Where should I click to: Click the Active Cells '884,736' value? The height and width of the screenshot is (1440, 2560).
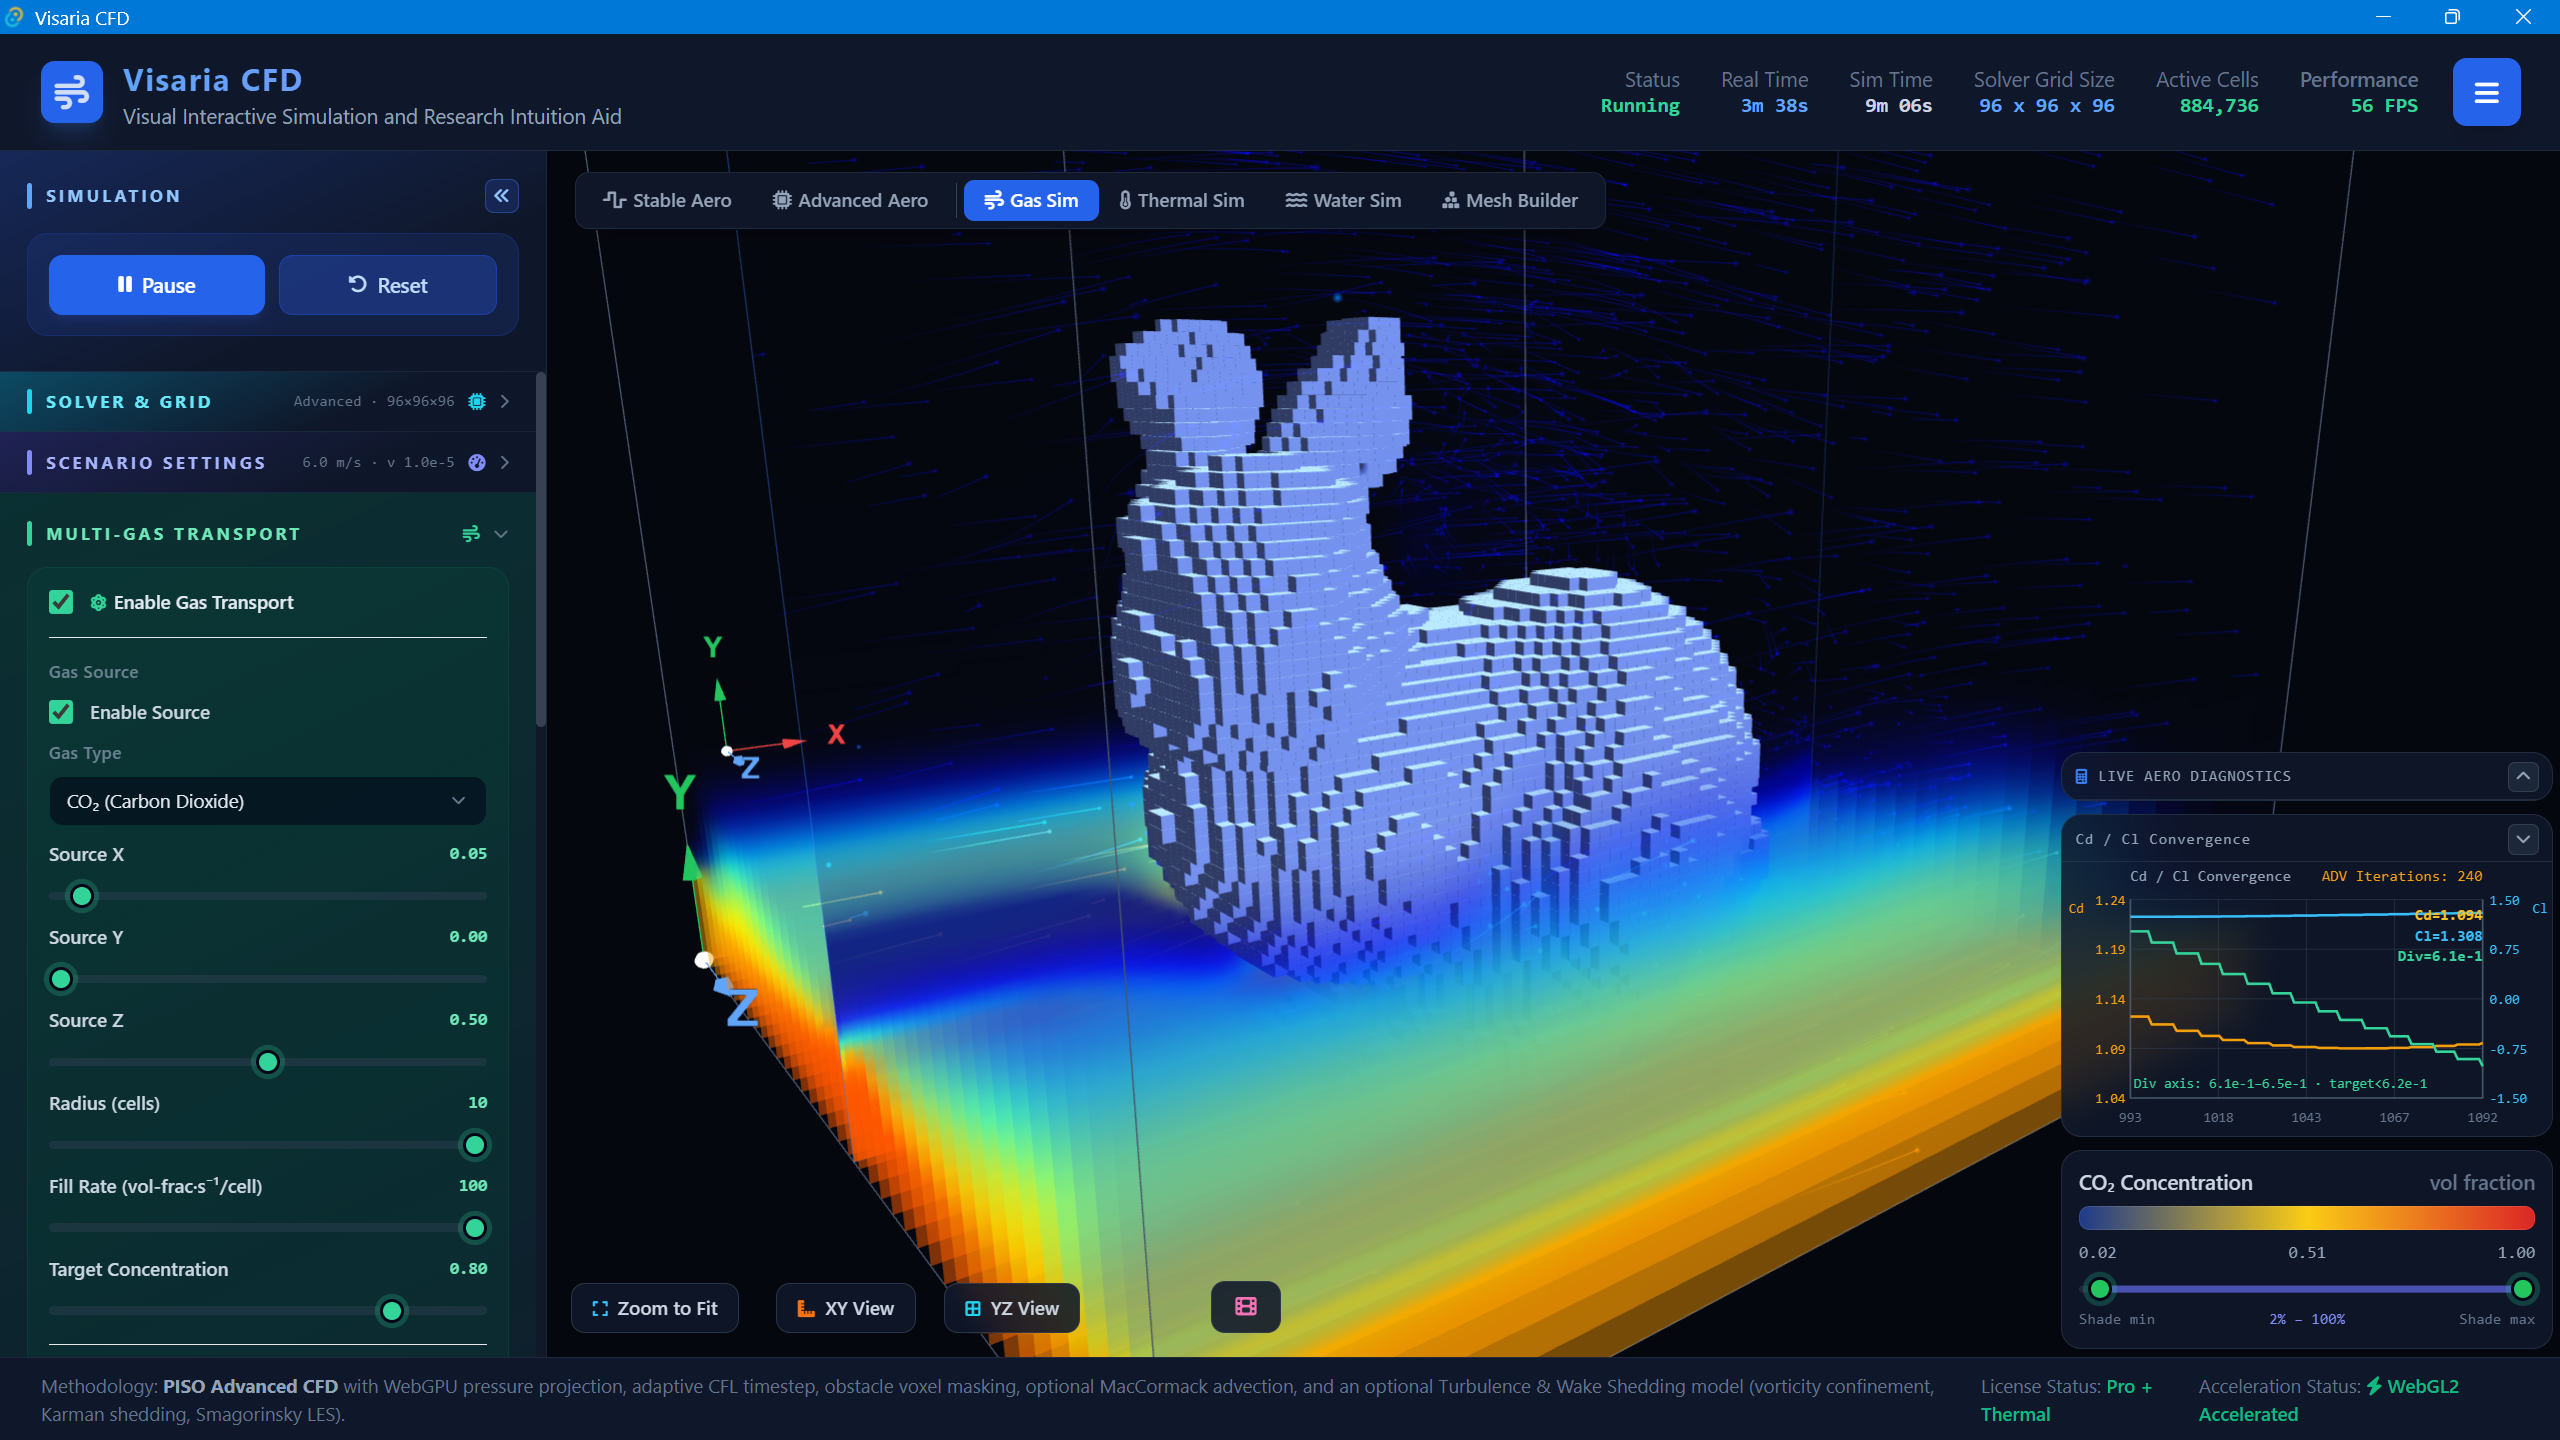tap(2219, 106)
